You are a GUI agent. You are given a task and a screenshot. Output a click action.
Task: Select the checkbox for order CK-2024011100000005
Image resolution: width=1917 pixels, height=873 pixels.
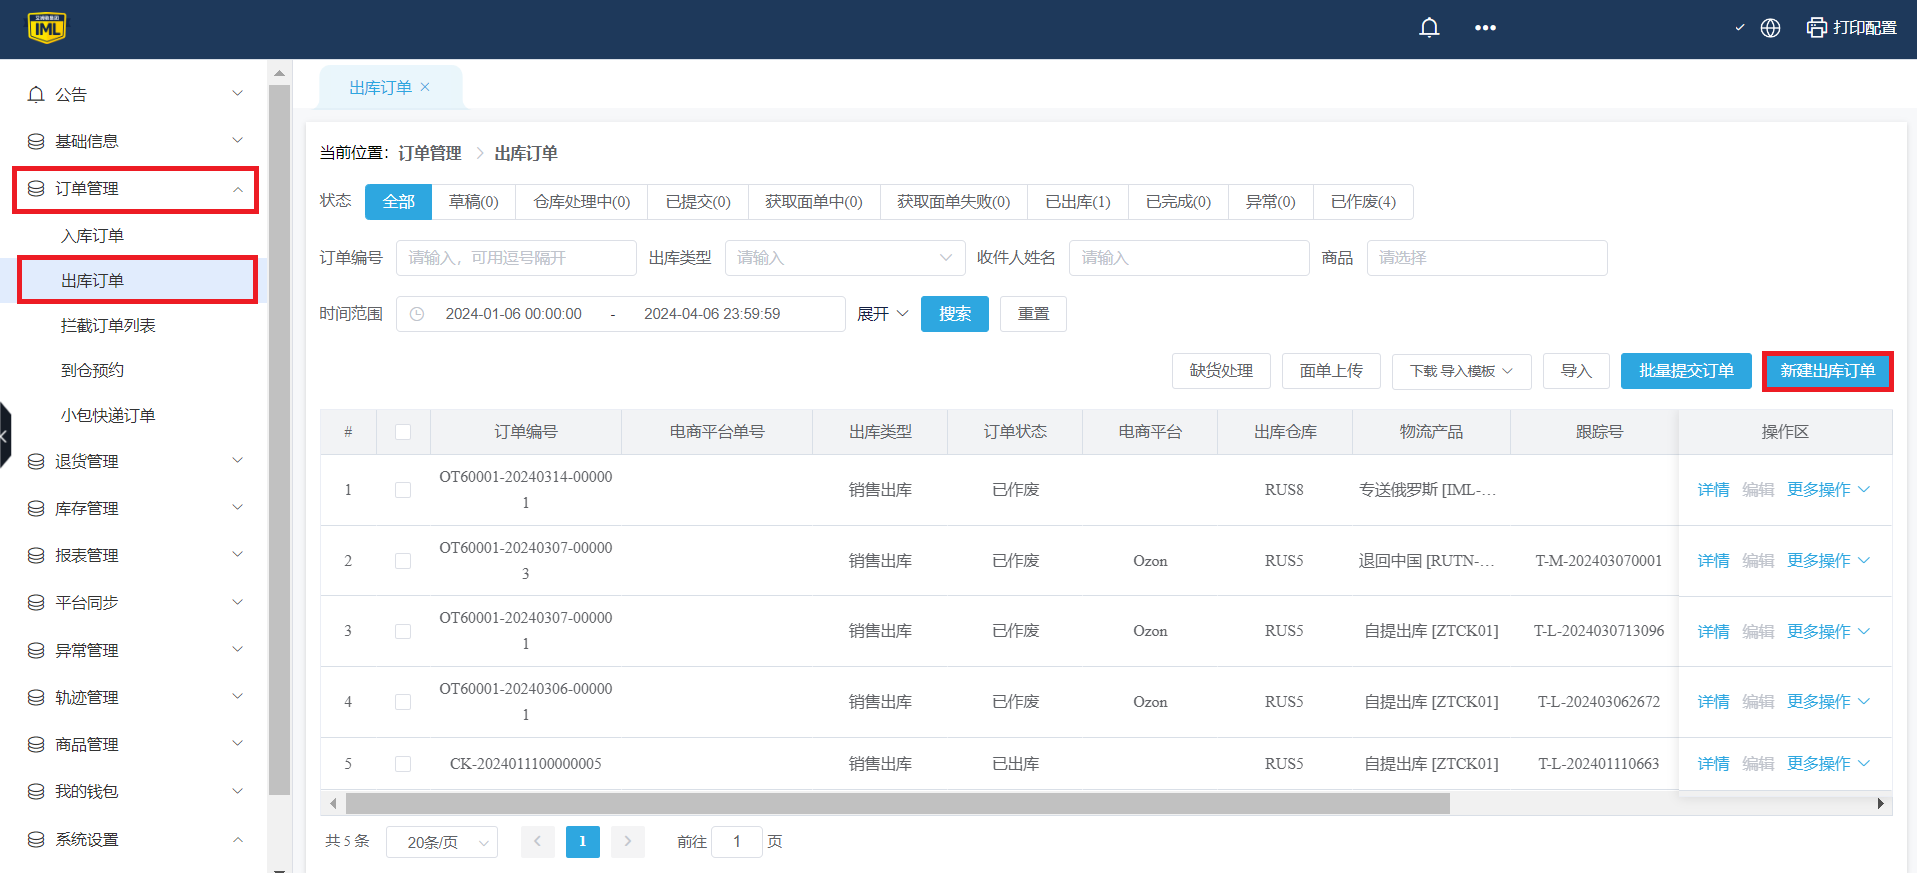pos(403,764)
